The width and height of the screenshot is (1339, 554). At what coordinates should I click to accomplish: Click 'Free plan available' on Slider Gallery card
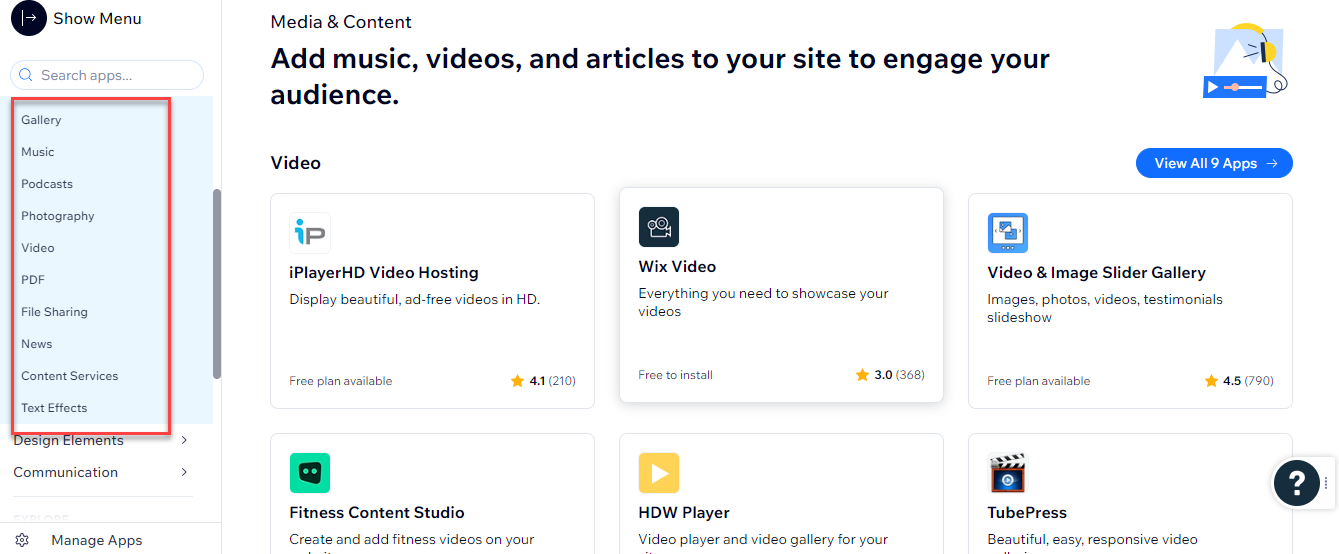point(1039,381)
